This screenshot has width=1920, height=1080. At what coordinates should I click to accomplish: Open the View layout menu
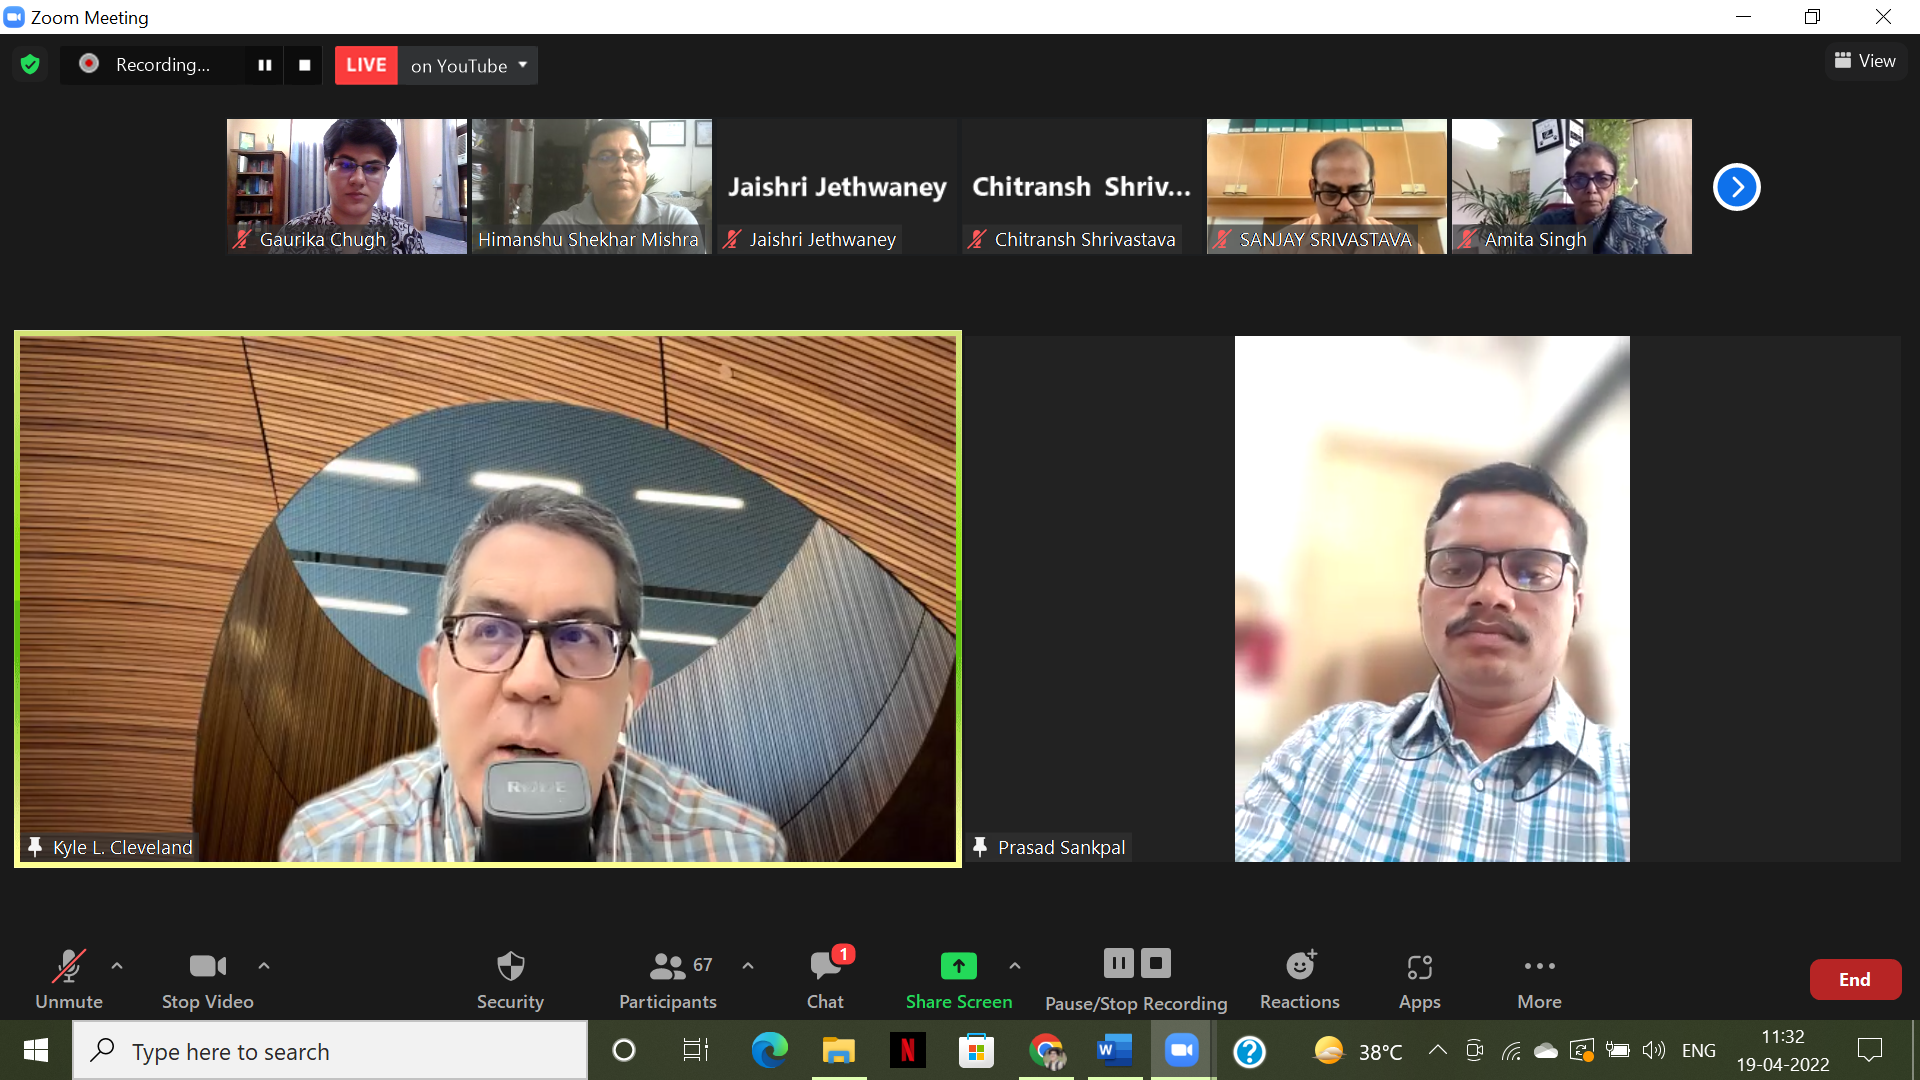pos(1865,61)
